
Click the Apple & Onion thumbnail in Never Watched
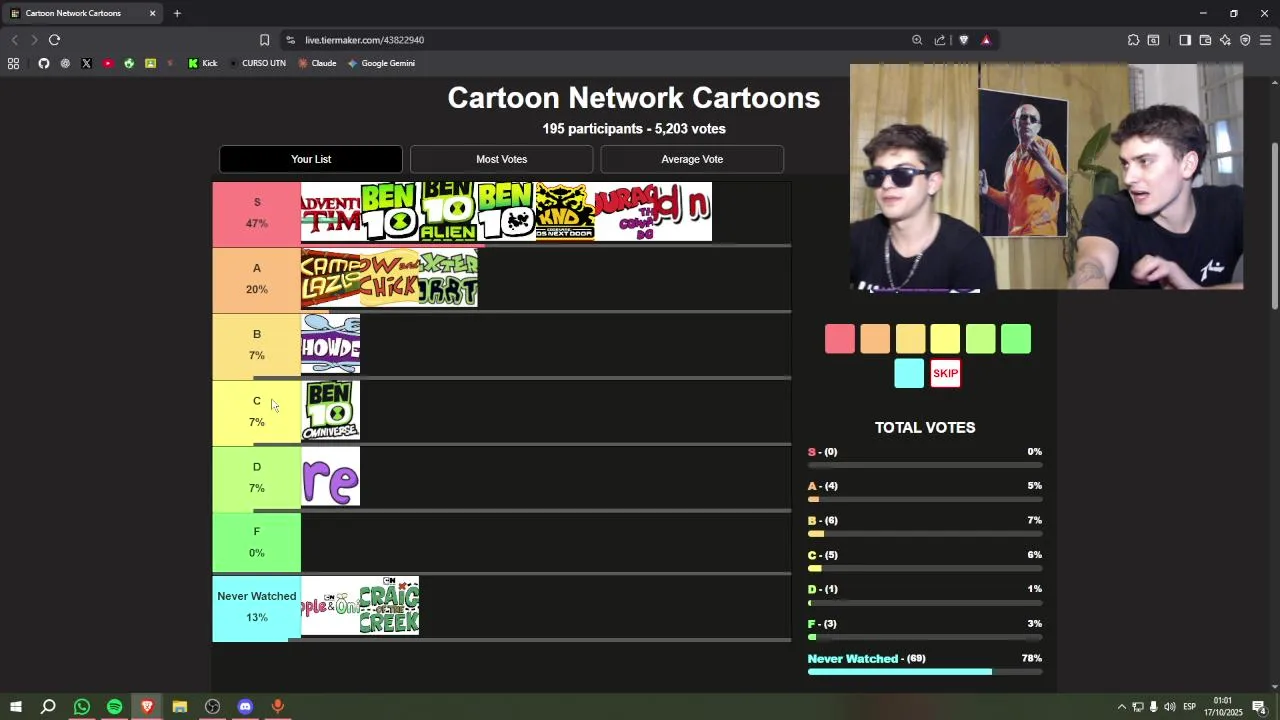pos(330,605)
